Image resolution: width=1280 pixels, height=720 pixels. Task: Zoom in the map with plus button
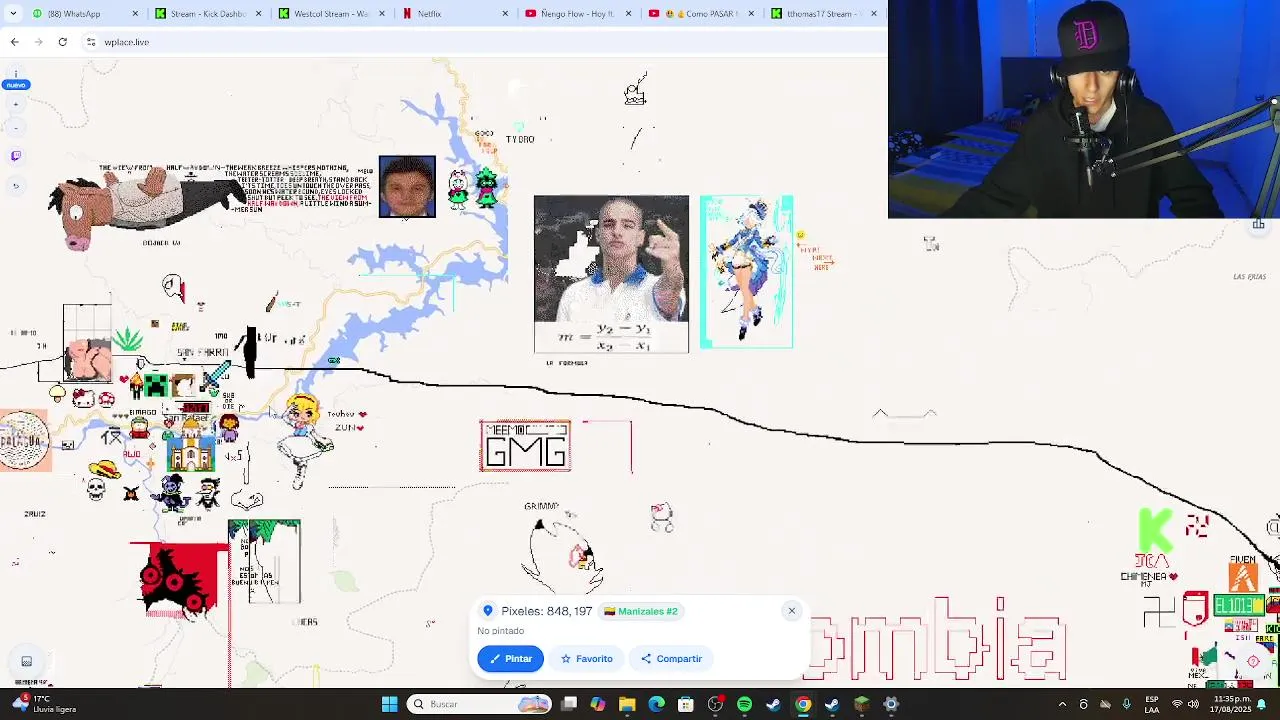(x=15, y=104)
